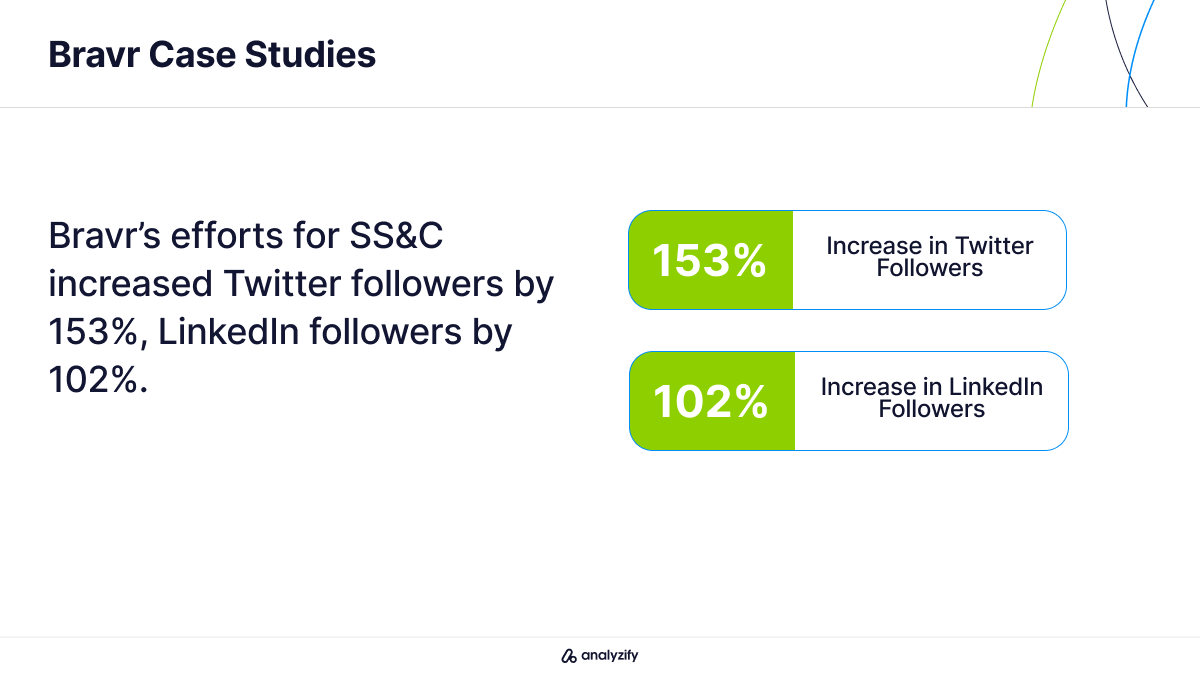Viewport: 1200px width, 675px height.
Task: Click "153%," inside the paragraph text
Action: [x=98, y=332]
